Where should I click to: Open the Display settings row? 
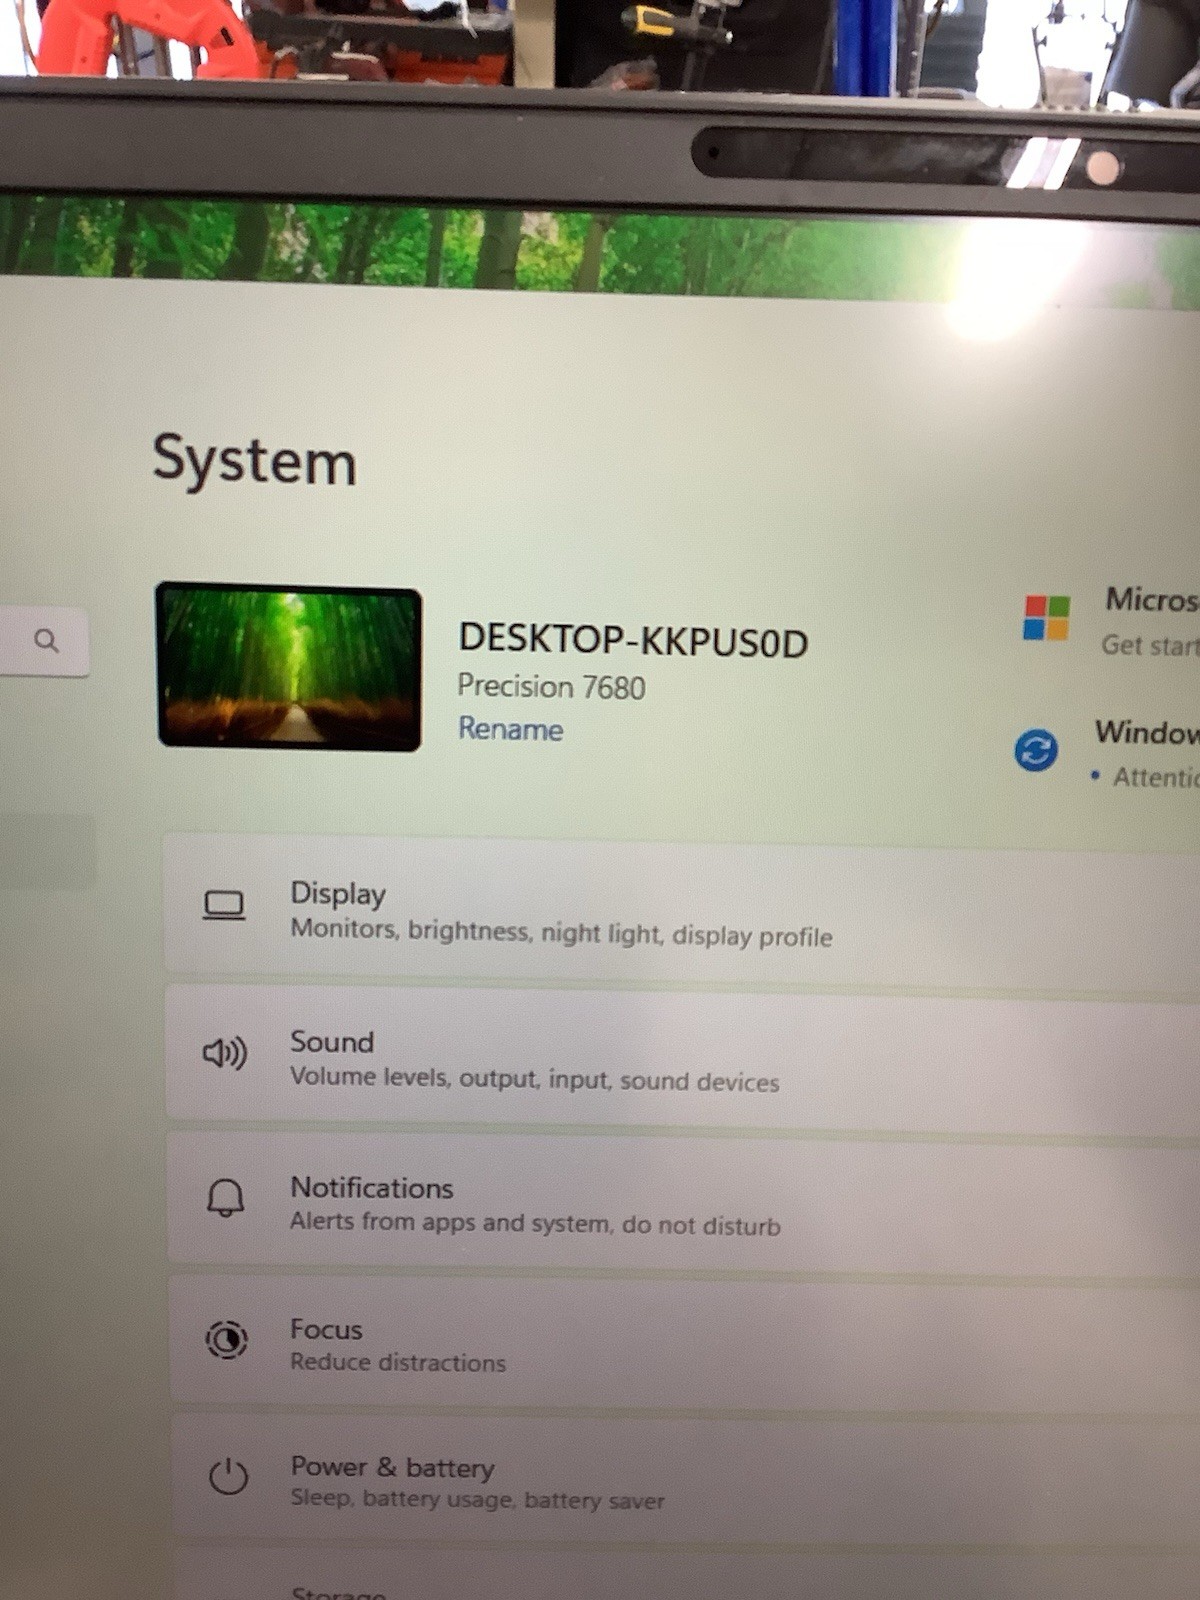click(x=682, y=912)
